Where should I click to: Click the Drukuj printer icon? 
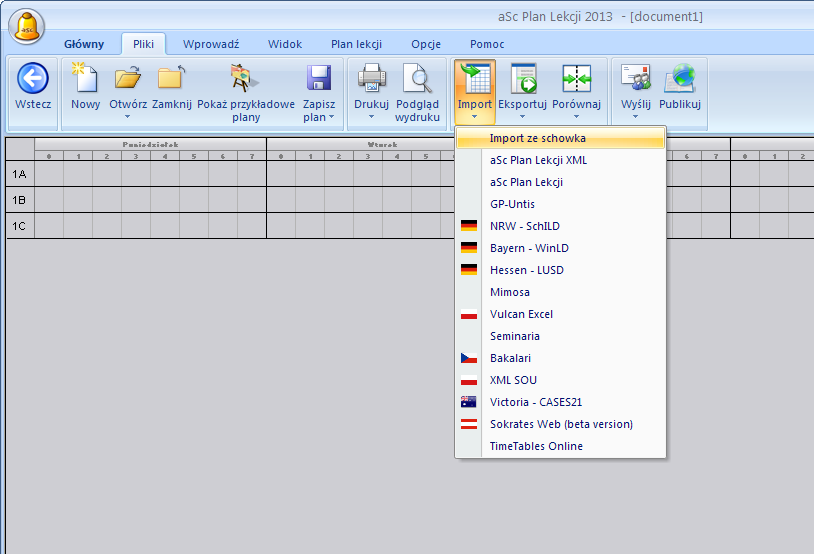(x=371, y=79)
